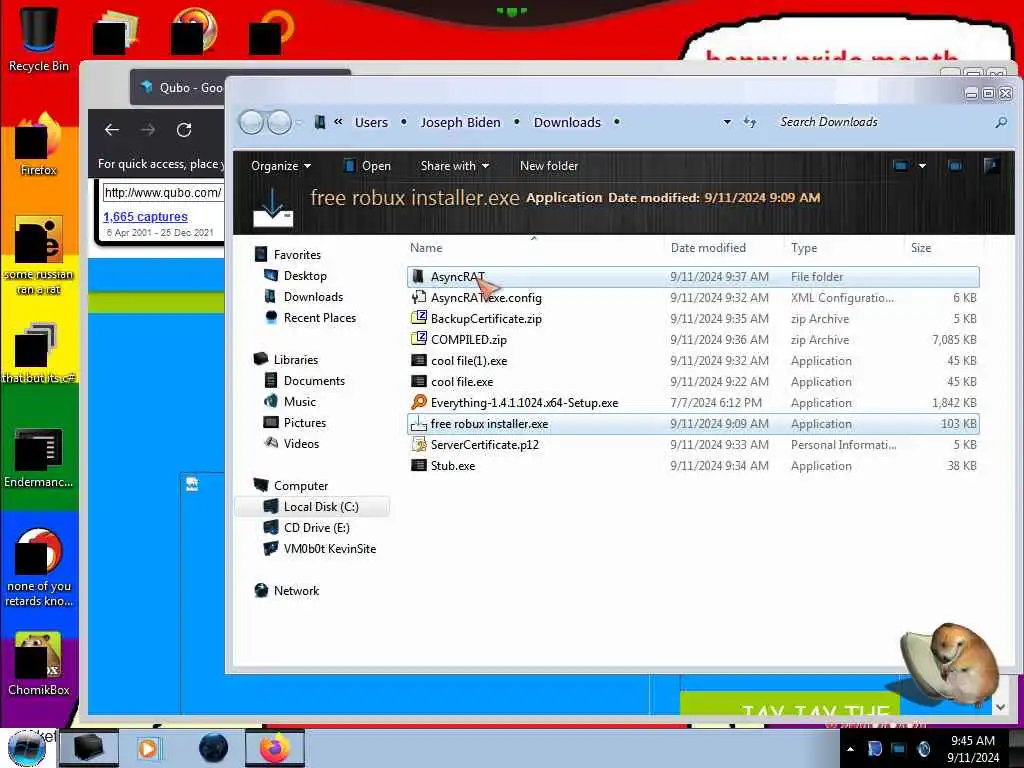Show hidden tray icons arrow

(x=850, y=749)
